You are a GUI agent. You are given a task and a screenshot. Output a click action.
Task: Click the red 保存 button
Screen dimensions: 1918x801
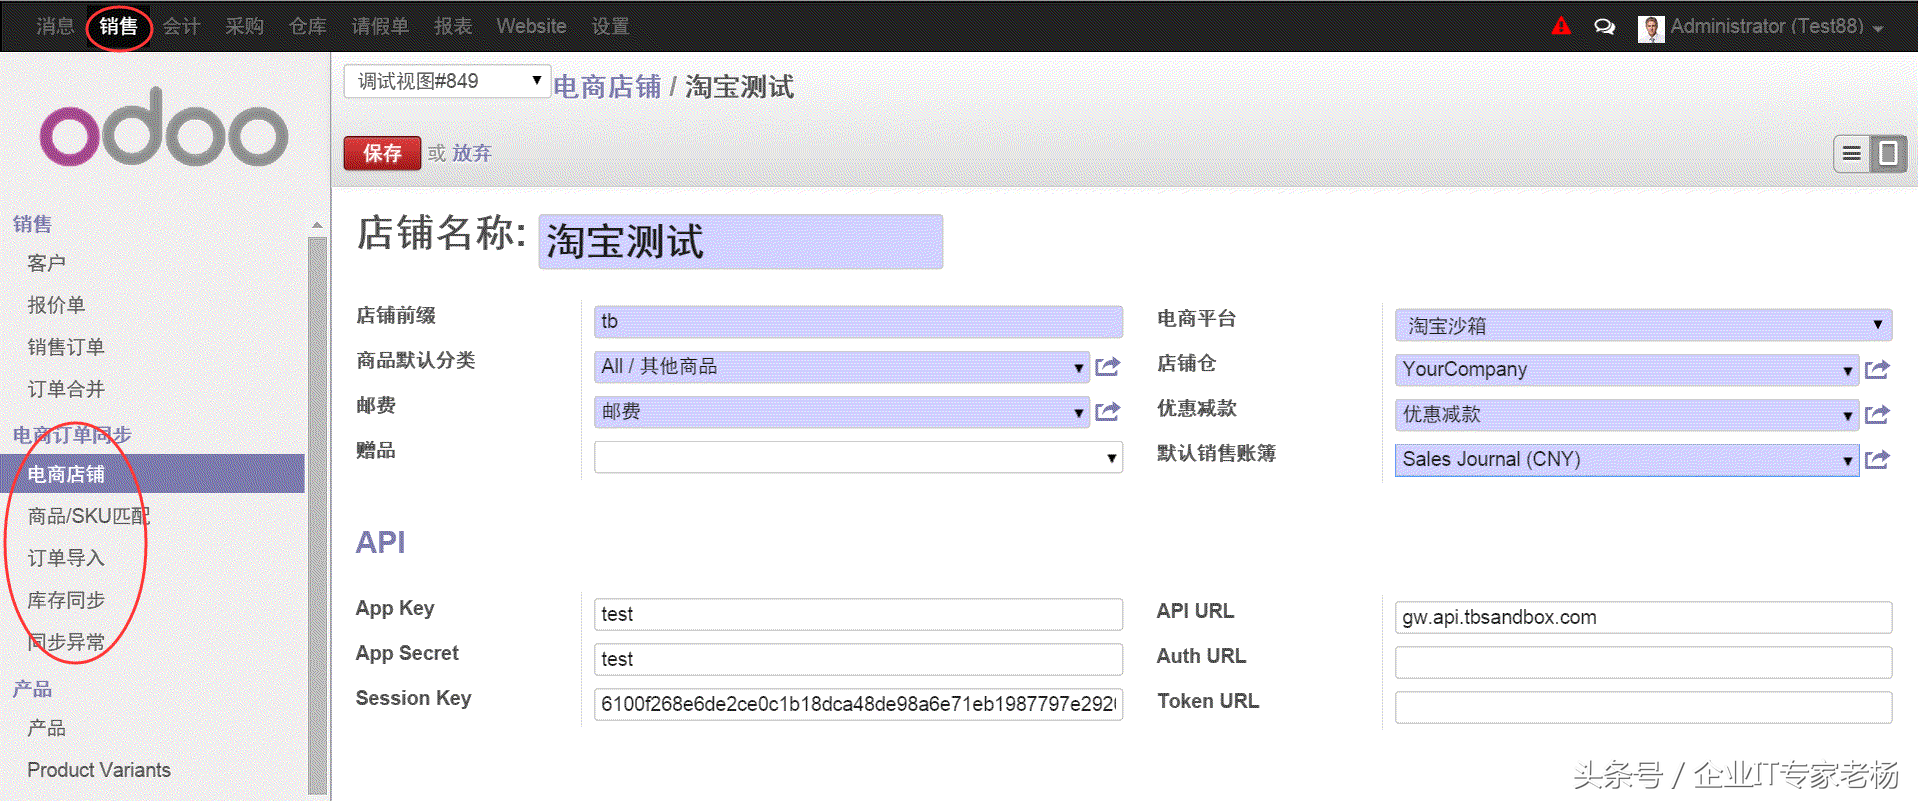click(382, 153)
